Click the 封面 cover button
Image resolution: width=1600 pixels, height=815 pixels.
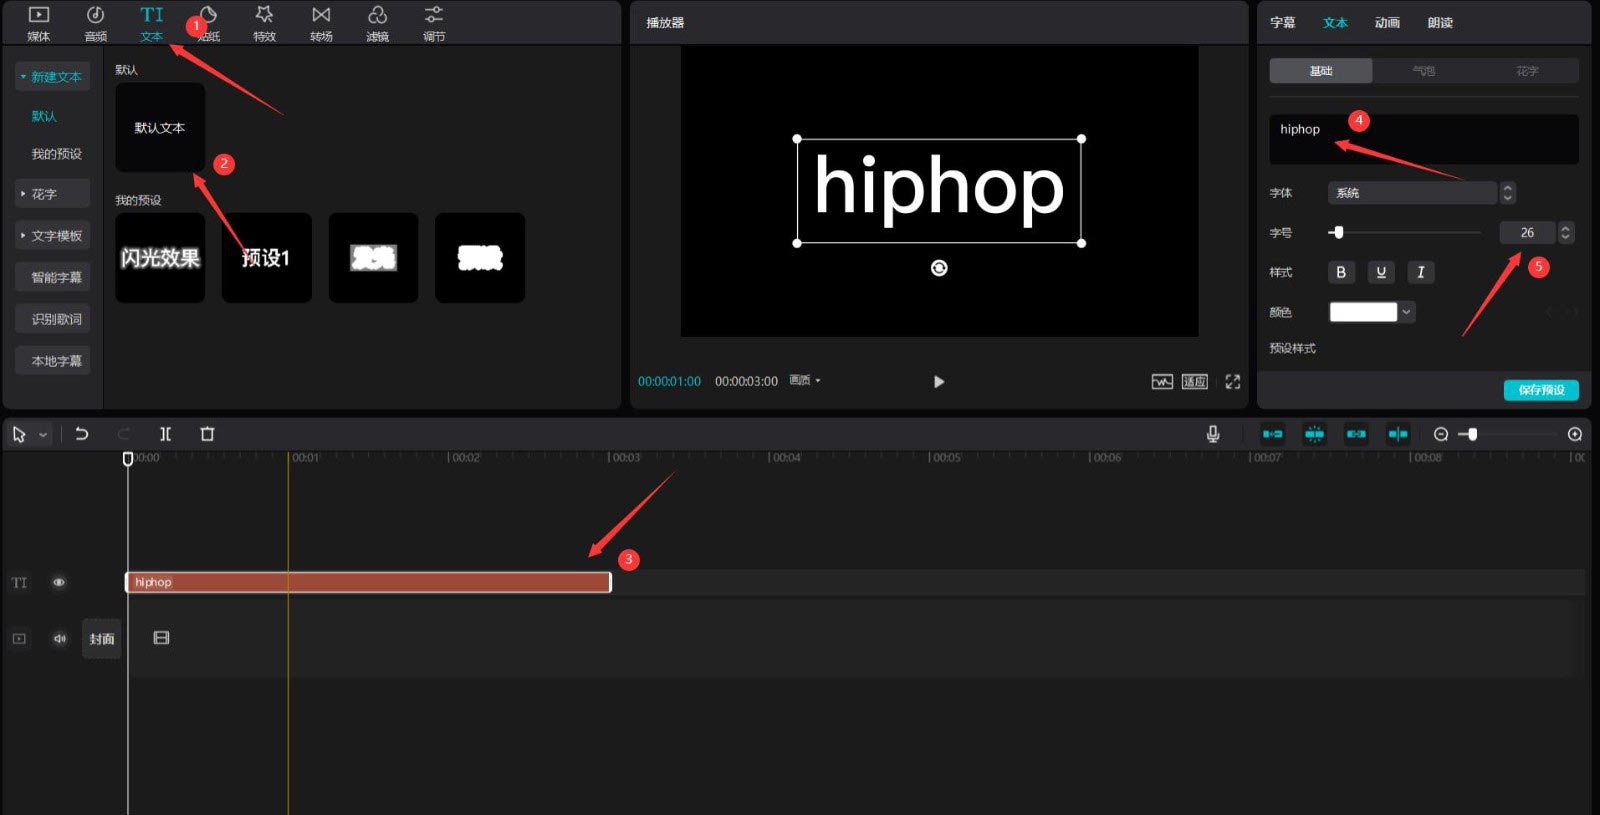(x=102, y=639)
